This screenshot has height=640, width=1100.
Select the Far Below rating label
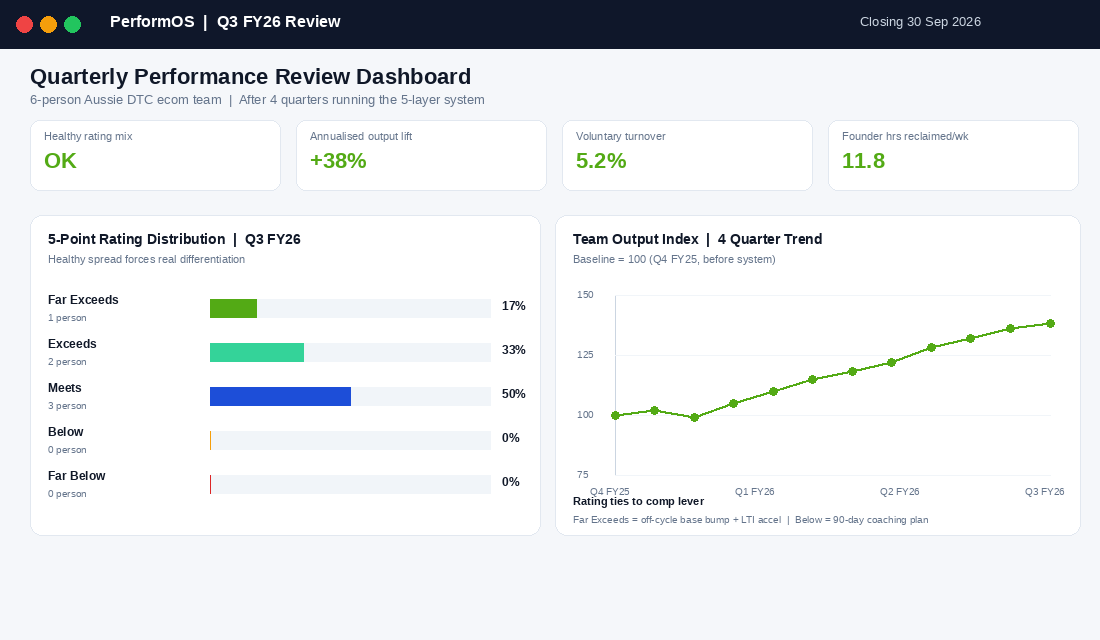[76, 476]
